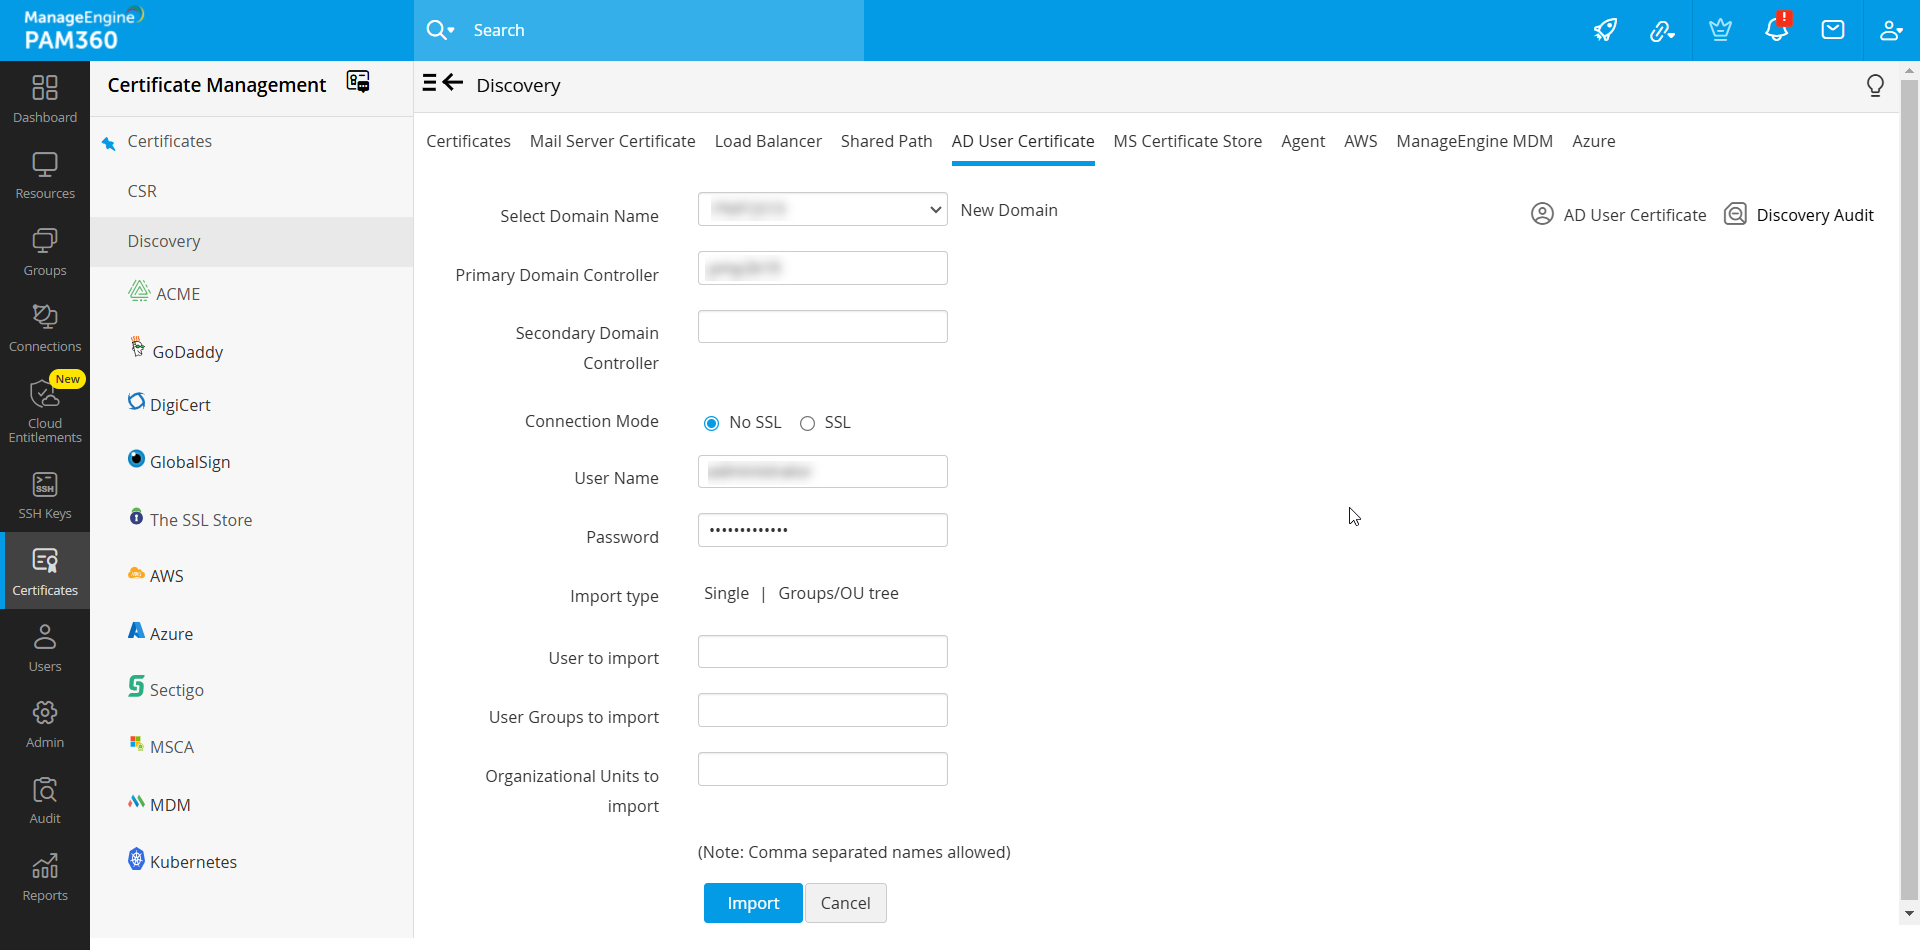Click the back arrow beside Discovery
1920x950 pixels.
tap(454, 83)
